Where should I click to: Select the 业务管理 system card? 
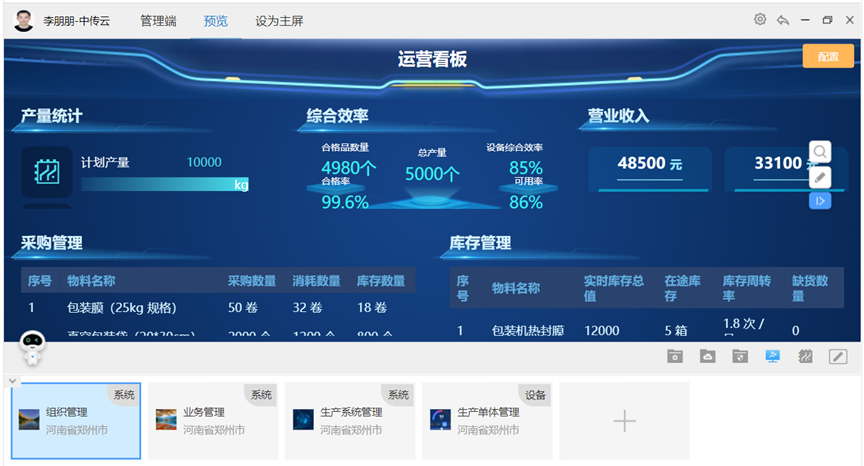213,420
